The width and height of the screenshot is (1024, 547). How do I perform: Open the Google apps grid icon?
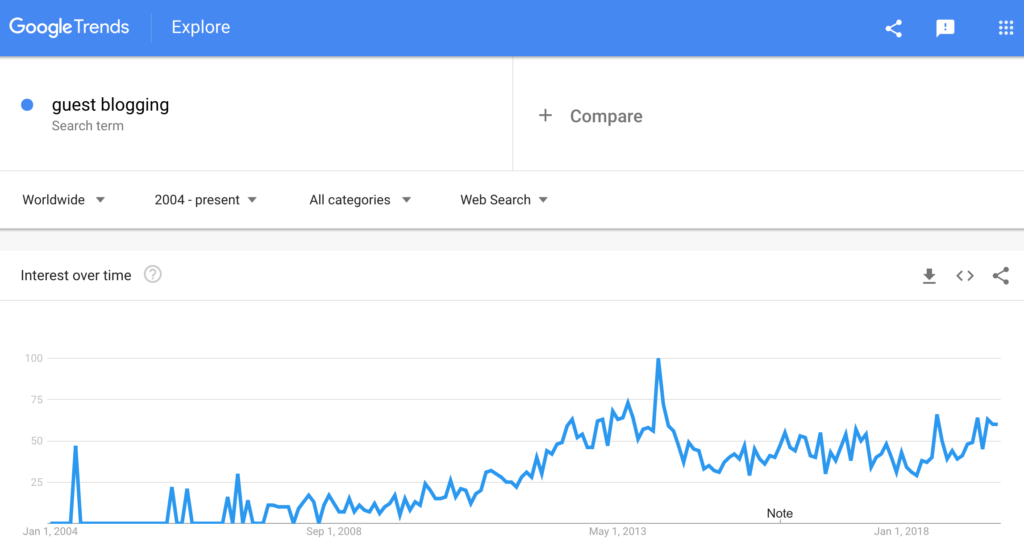click(x=1006, y=27)
